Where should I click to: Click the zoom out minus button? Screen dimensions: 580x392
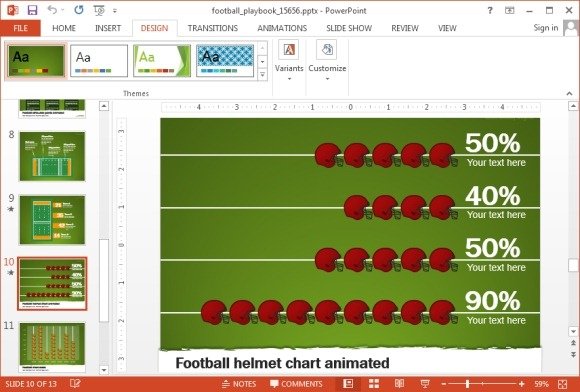tap(444, 384)
